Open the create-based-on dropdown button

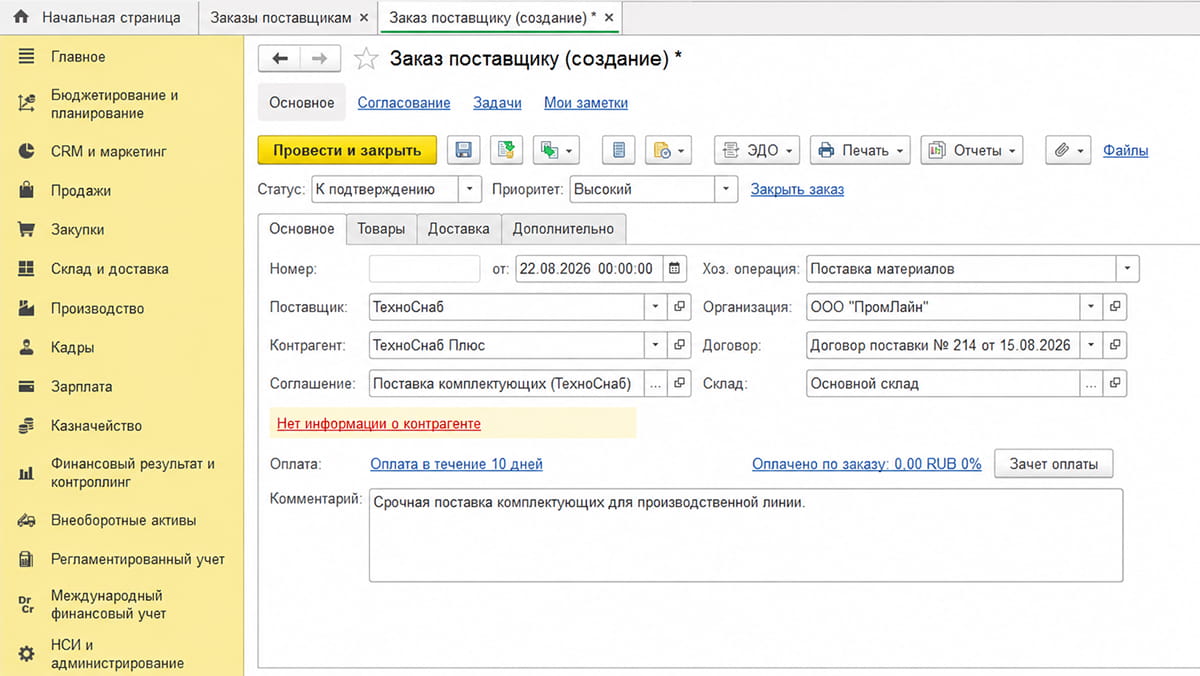click(x=557, y=151)
